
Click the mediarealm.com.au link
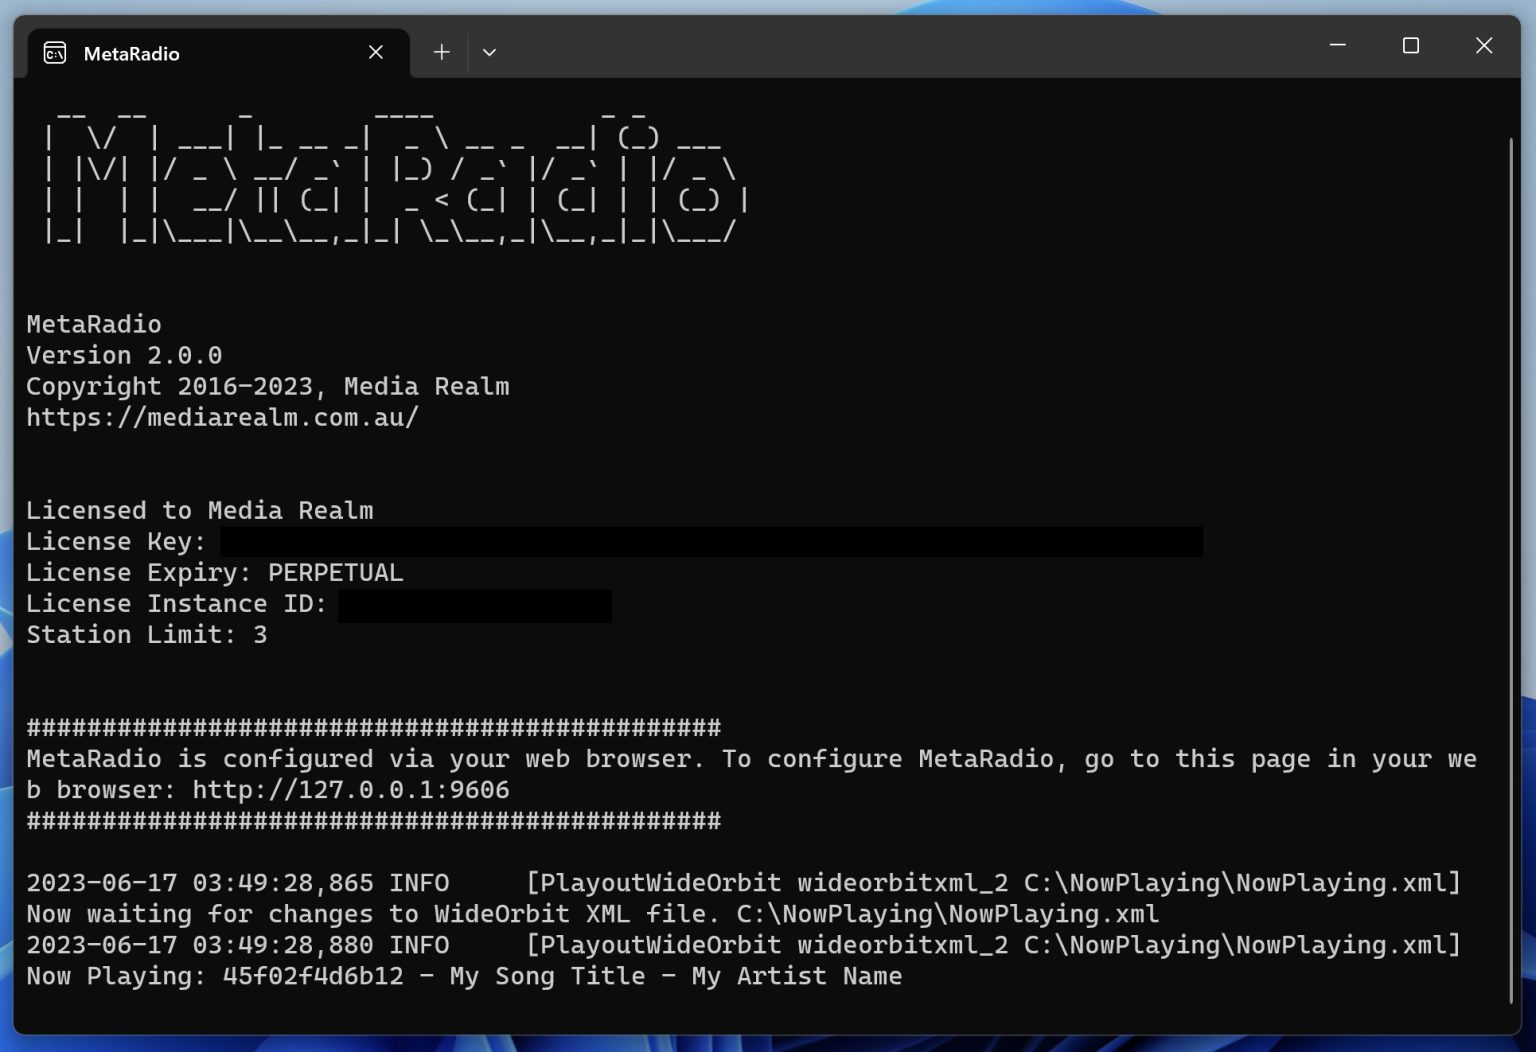point(222,417)
